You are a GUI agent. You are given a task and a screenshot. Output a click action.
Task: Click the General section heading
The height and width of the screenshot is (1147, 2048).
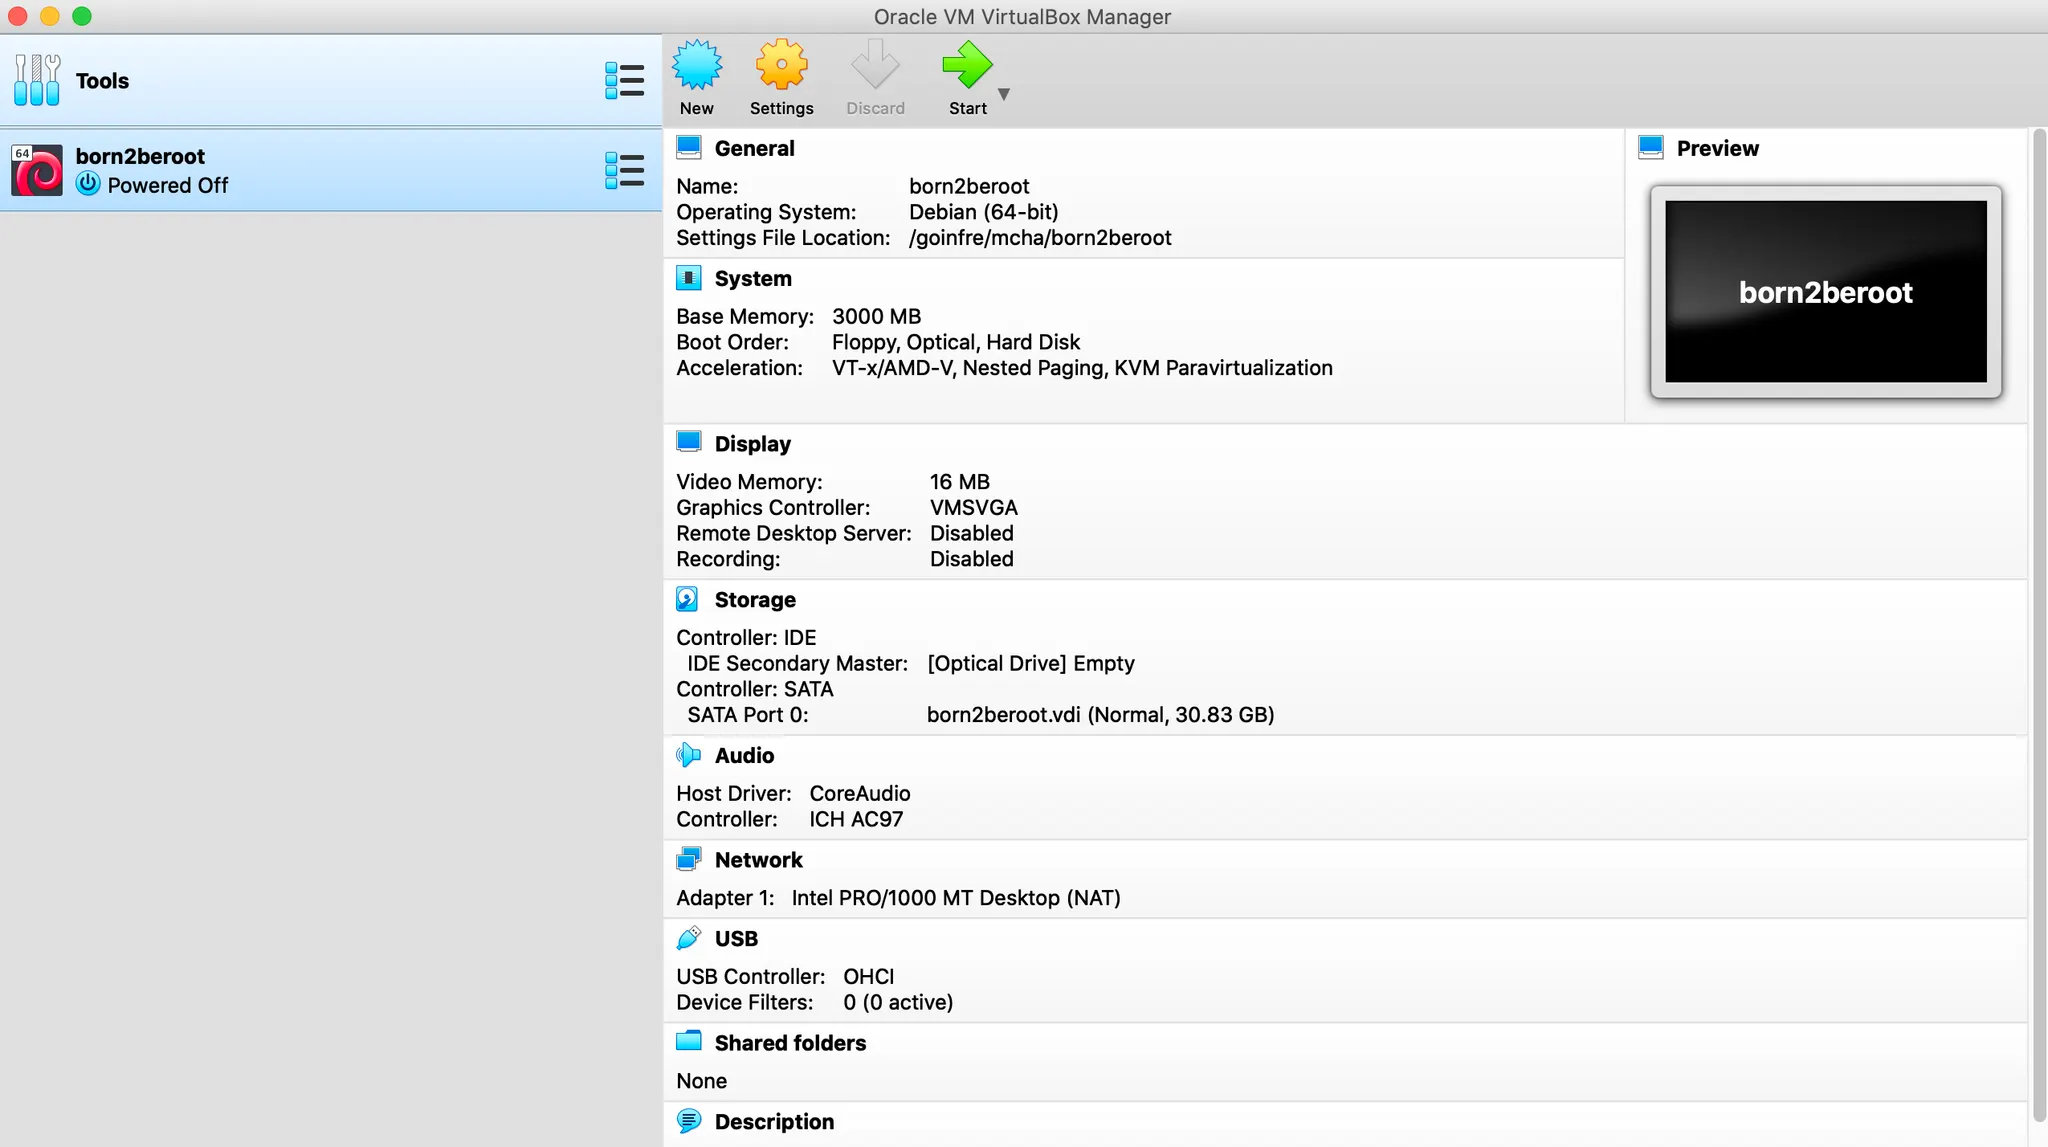[754, 149]
